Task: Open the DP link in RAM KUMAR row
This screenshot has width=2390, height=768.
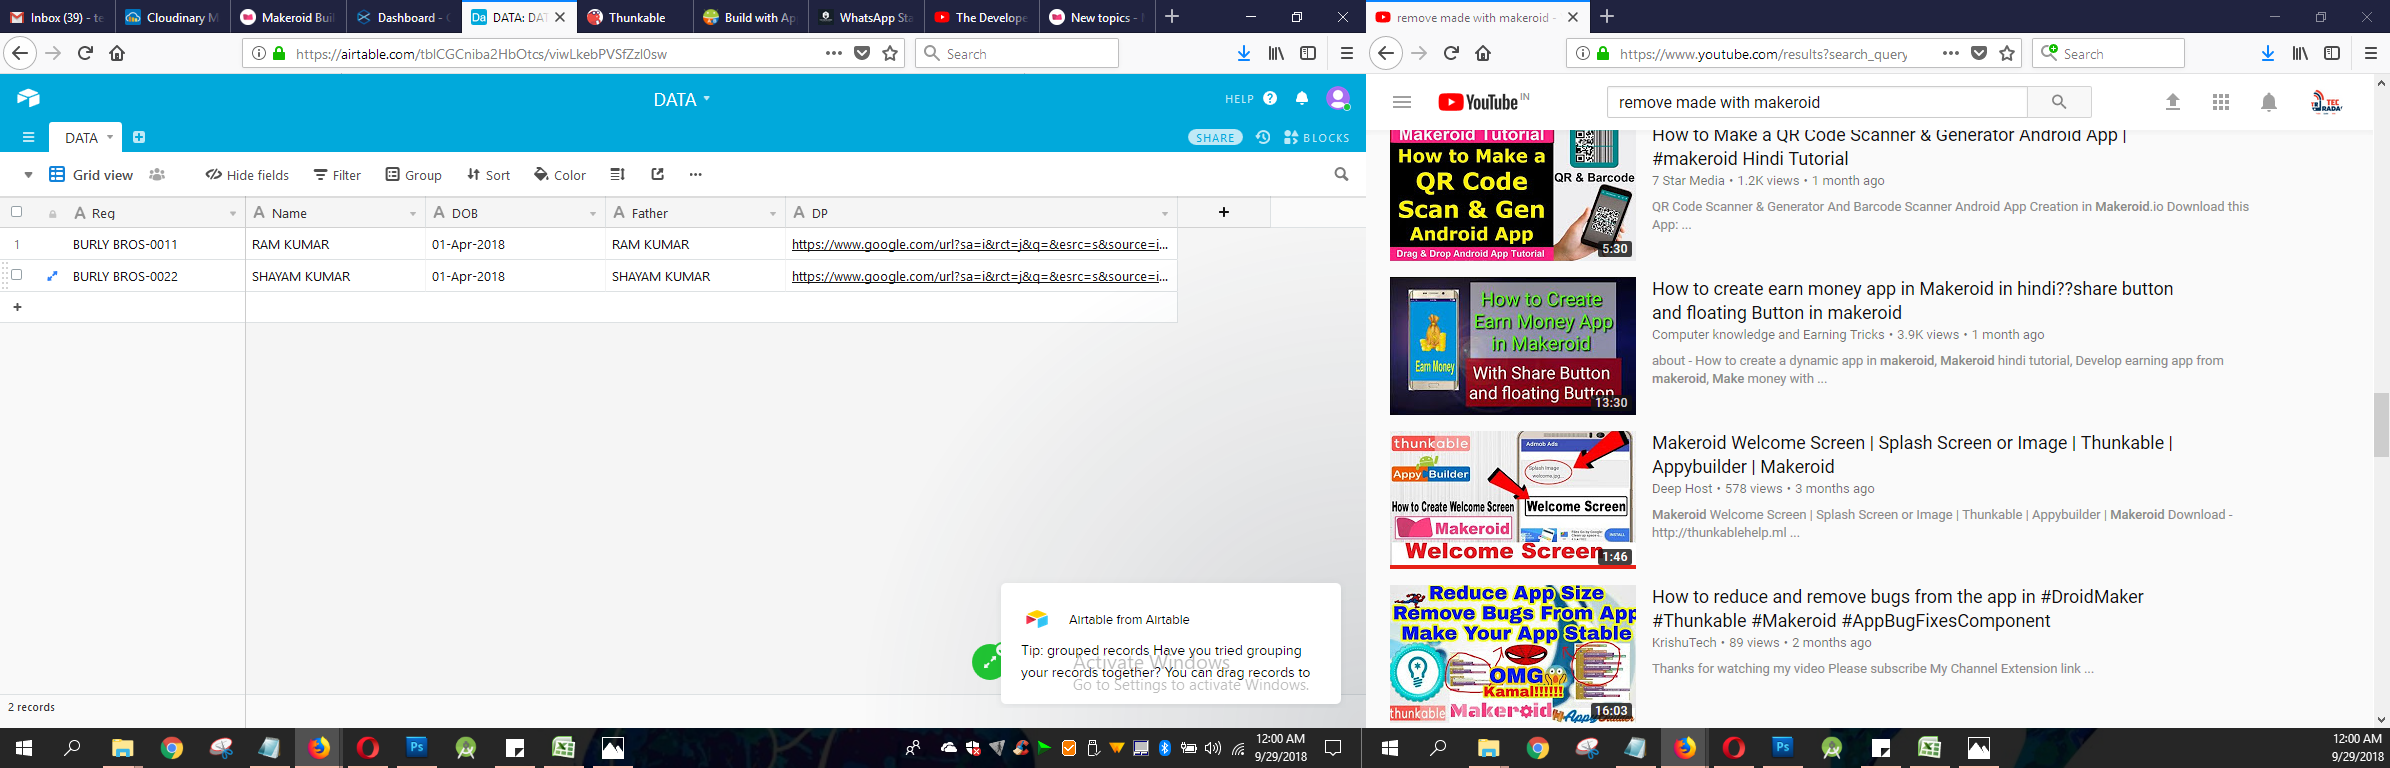Action: (979, 244)
